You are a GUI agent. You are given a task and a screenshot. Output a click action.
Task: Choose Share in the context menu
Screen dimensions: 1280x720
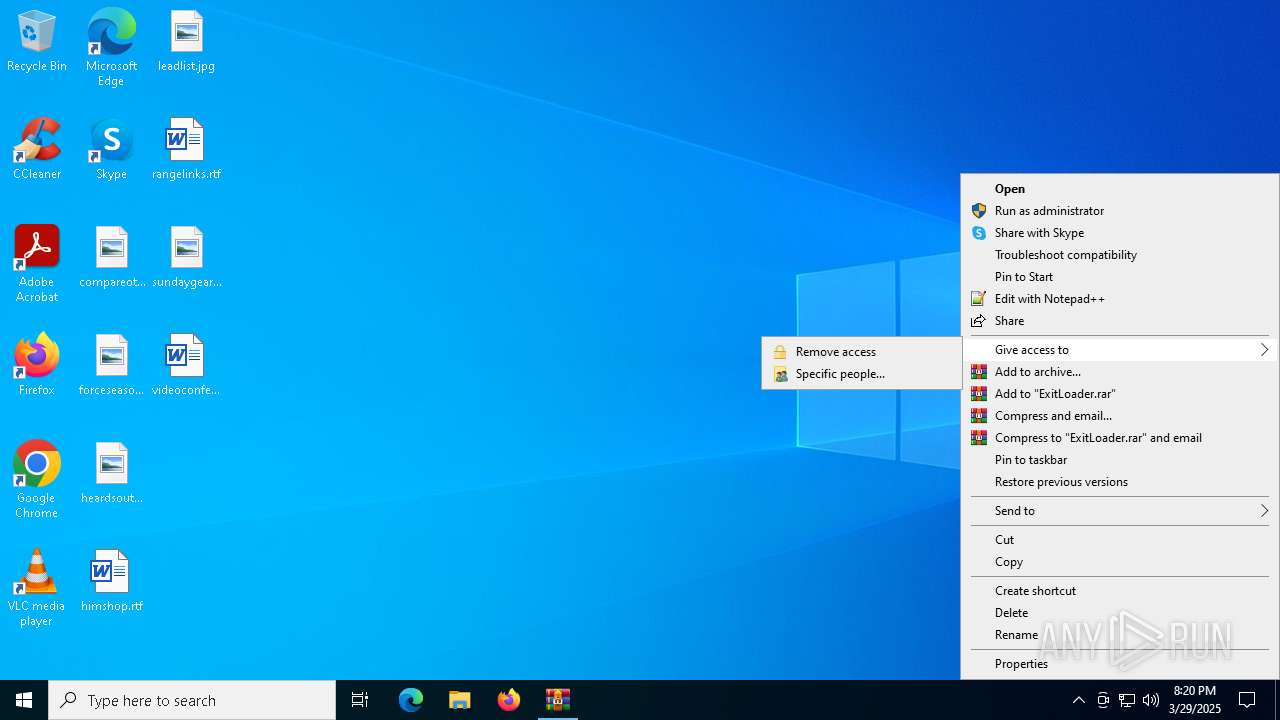click(x=1119, y=321)
